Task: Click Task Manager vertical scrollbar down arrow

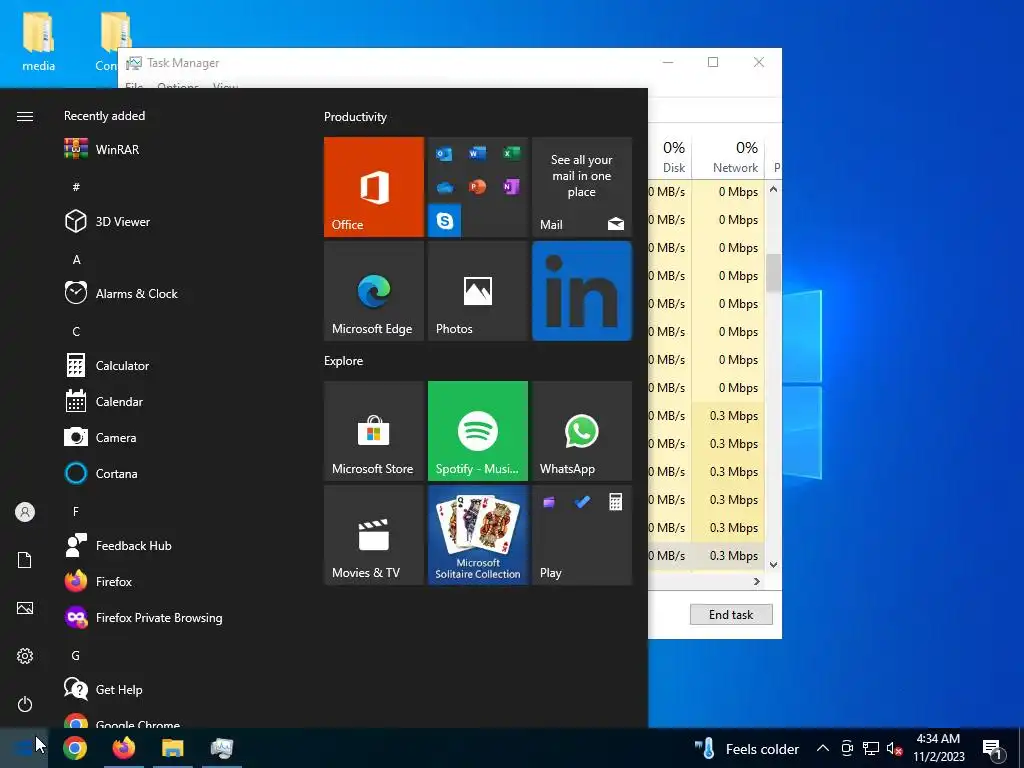Action: (773, 565)
